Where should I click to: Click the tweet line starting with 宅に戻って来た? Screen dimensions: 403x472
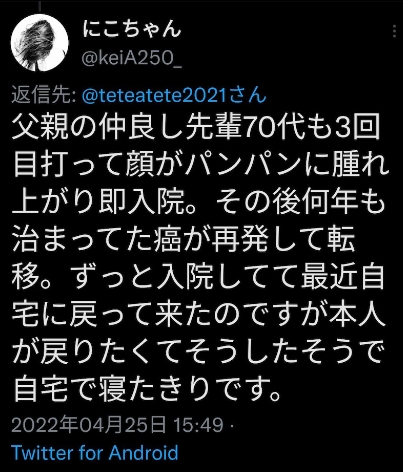click(x=198, y=315)
